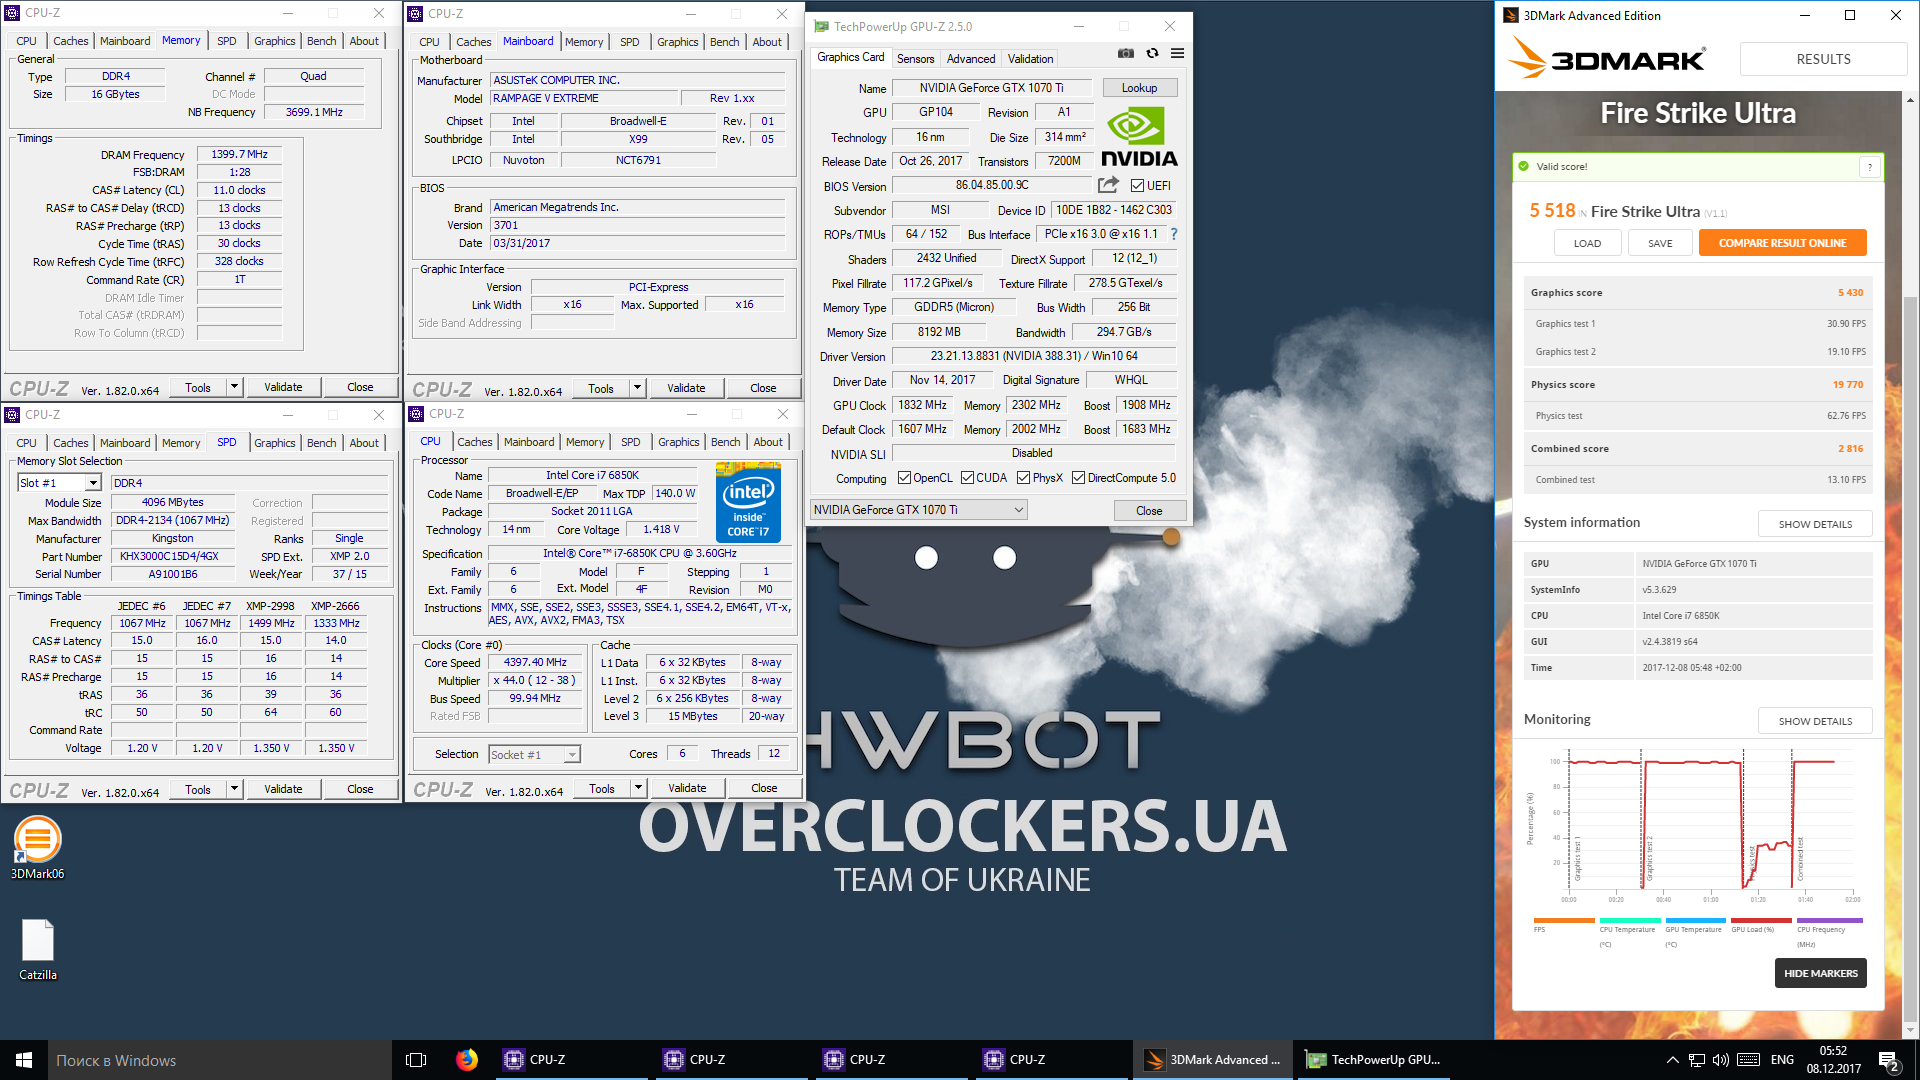Click the BIOS share/export icon in GPU-Z

coord(1108,185)
